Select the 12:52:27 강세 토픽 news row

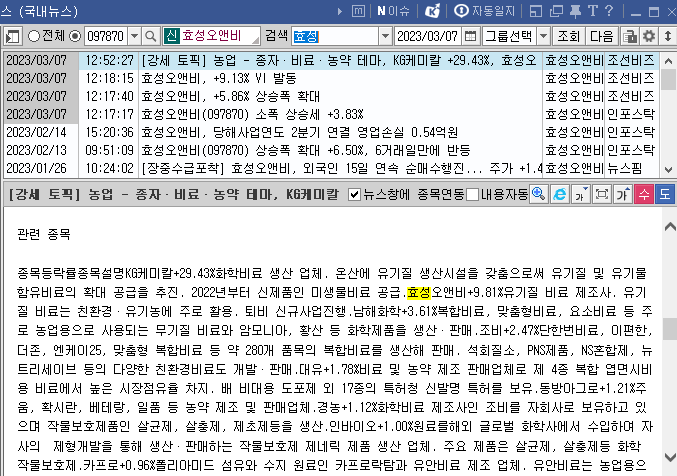pos(331,60)
